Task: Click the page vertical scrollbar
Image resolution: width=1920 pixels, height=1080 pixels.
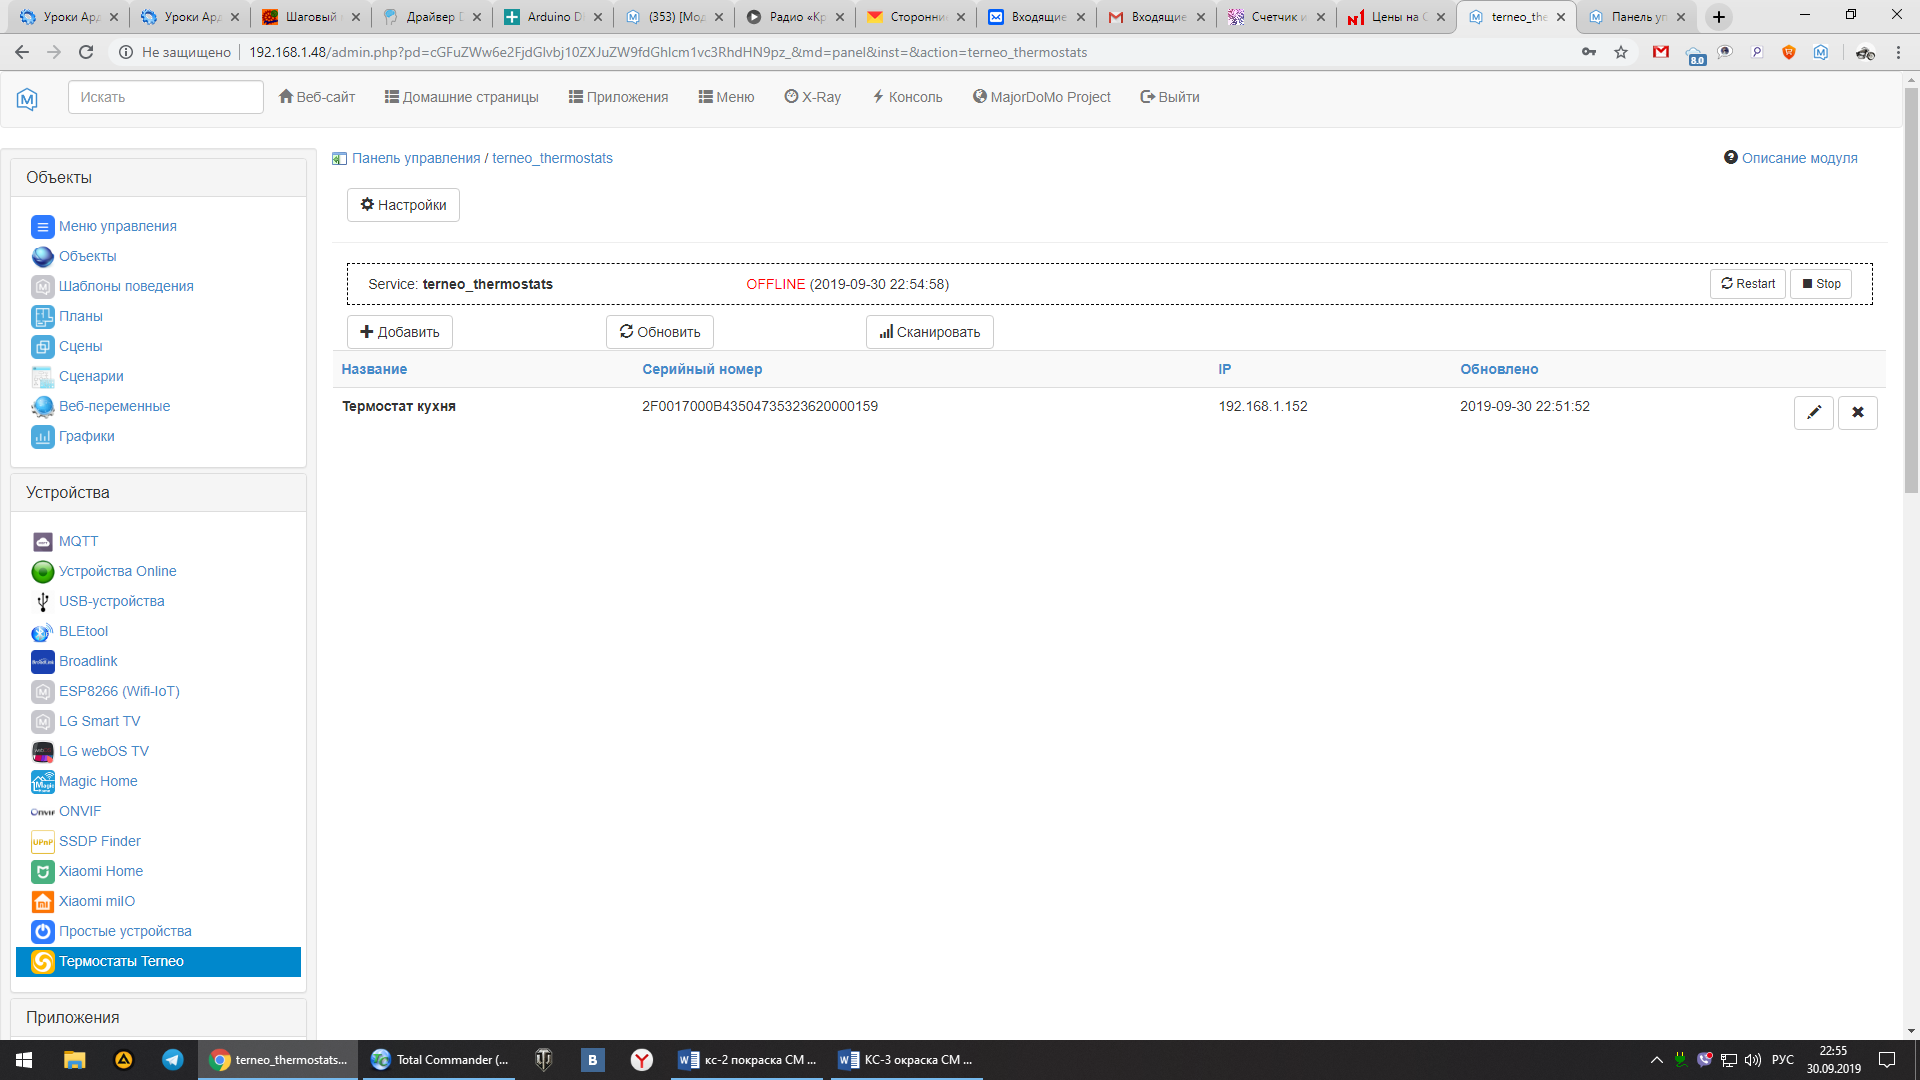Action: [x=1911, y=290]
